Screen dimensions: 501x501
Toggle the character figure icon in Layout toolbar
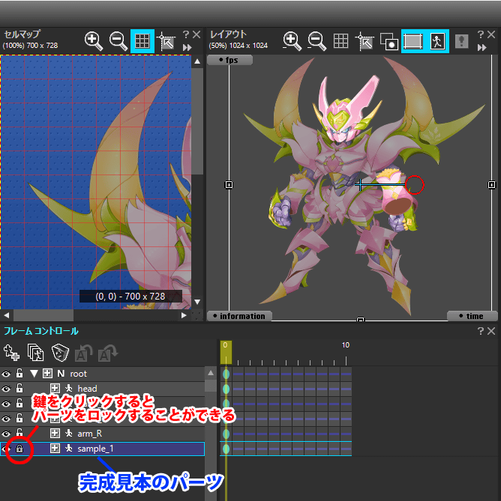pos(437,41)
